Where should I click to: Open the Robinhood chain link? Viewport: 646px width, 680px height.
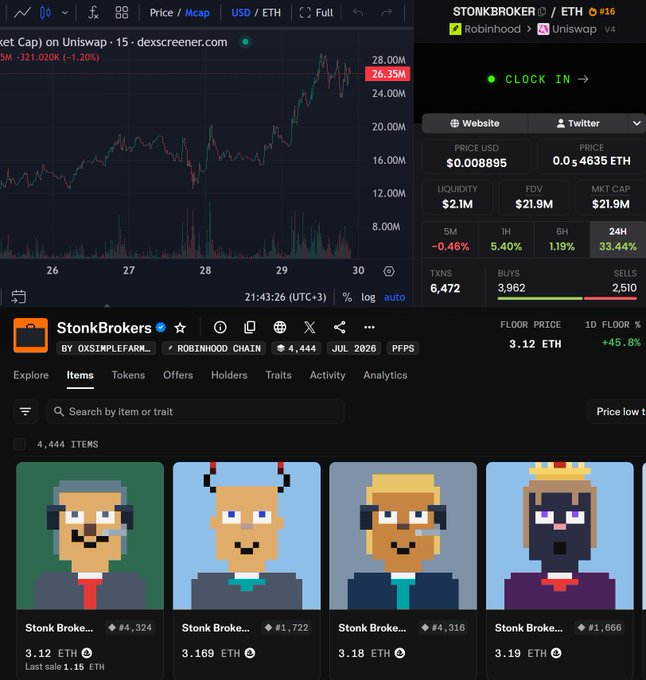click(485, 29)
